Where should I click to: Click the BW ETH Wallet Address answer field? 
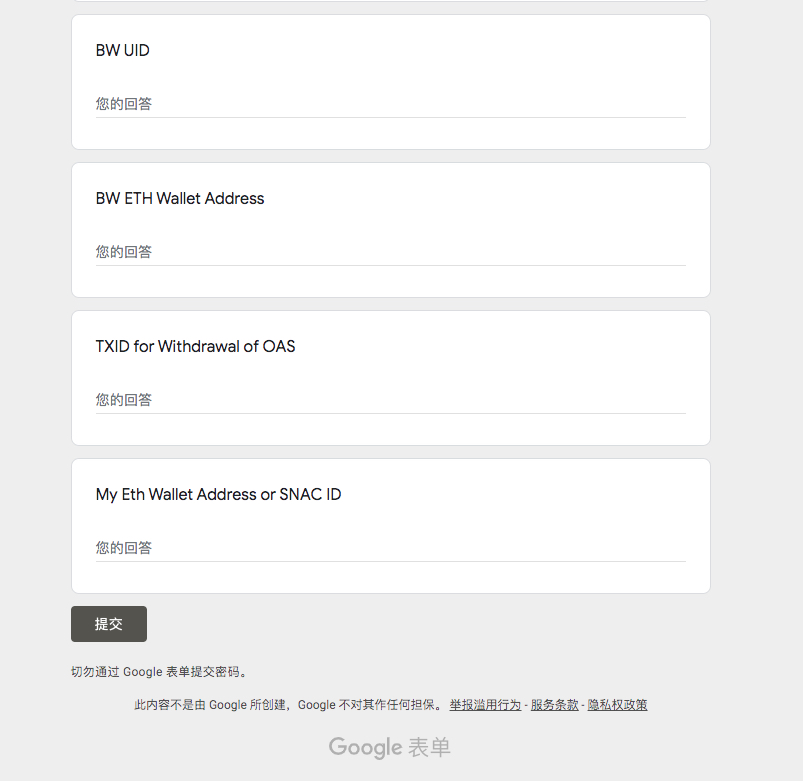point(390,252)
